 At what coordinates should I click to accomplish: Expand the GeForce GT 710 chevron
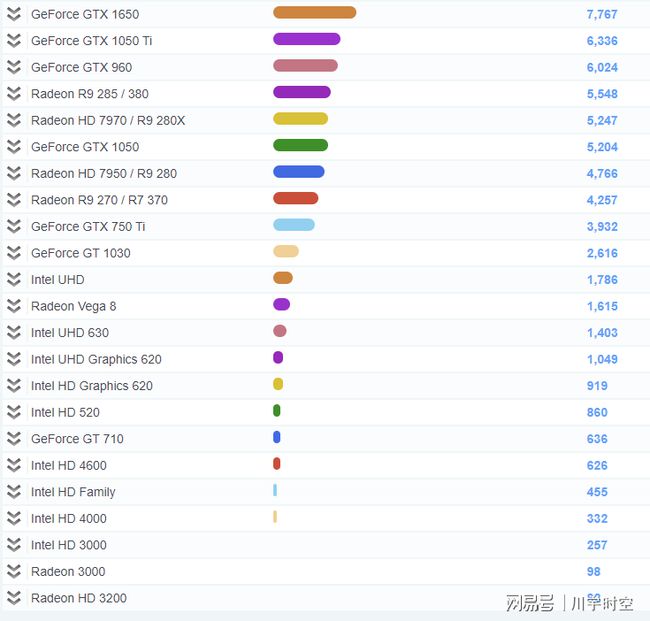click(14, 439)
